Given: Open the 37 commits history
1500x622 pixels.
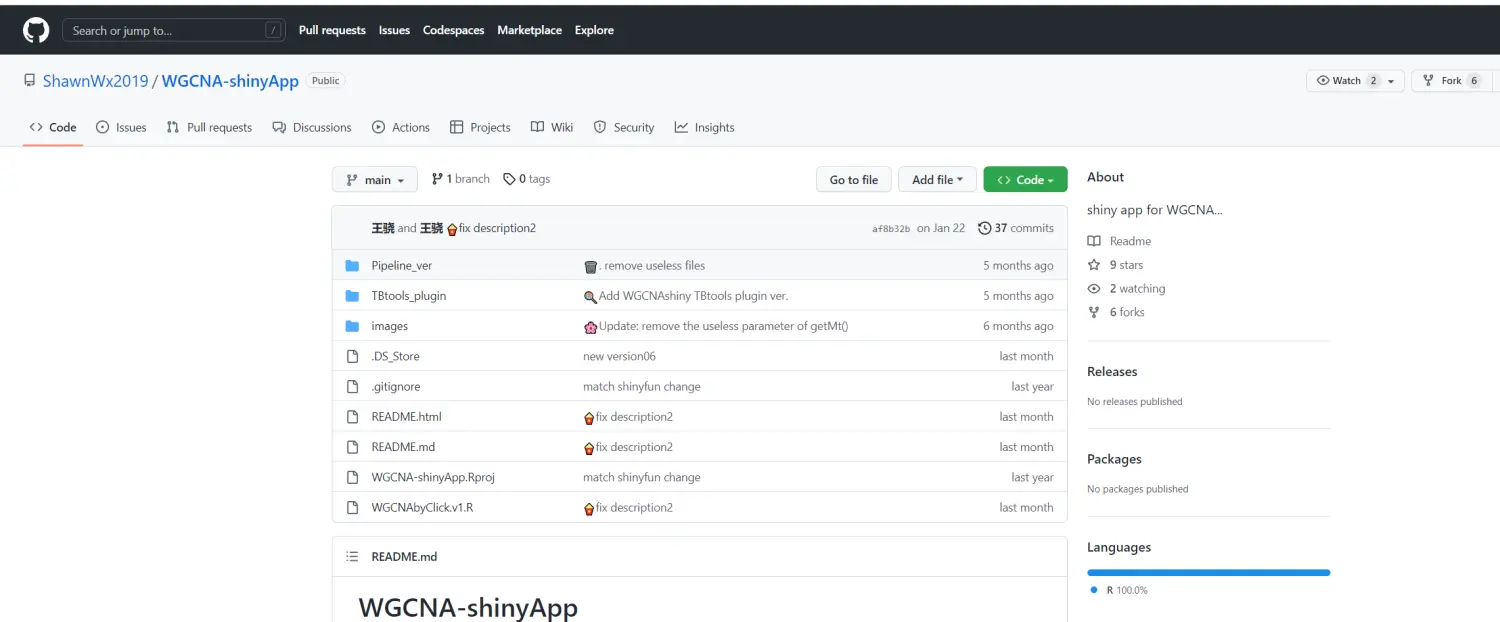Looking at the screenshot, I should click(1016, 228).
